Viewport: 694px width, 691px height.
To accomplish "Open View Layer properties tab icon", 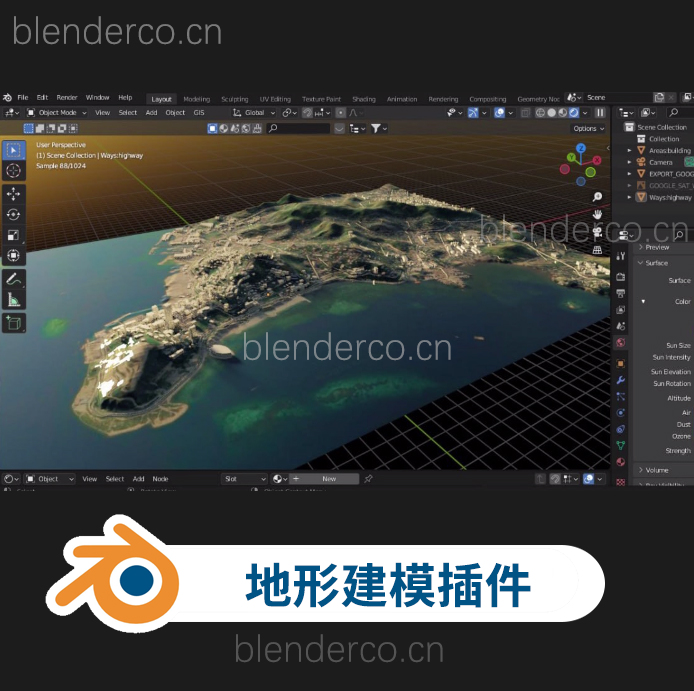I will coord(621,309).
